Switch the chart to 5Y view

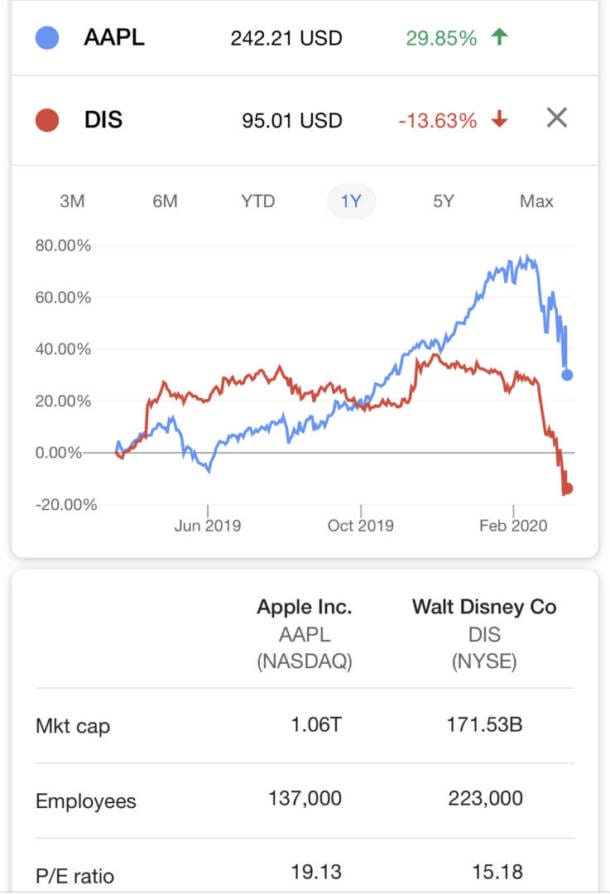click(443, 201)
